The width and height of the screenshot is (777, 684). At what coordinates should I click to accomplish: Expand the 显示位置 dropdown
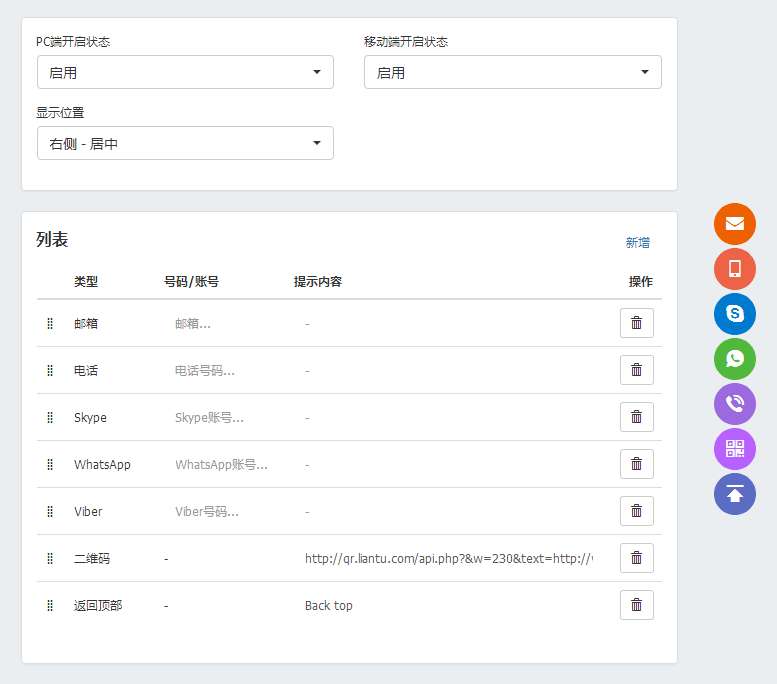(185, 143)
